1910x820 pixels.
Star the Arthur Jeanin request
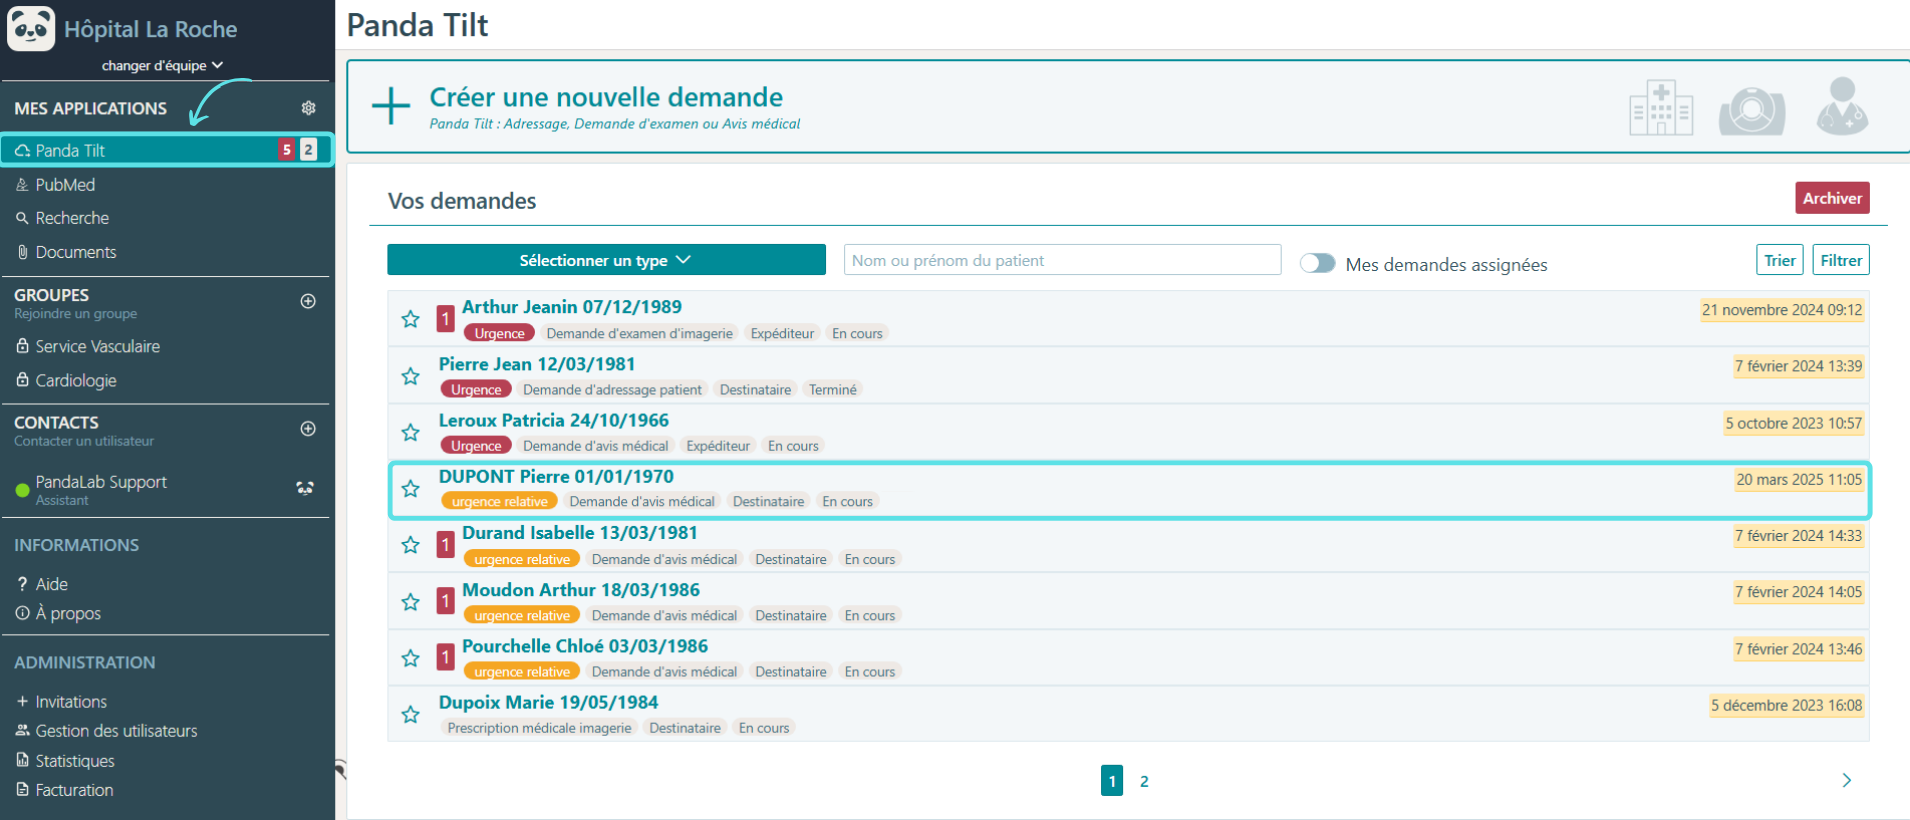[411, 319]
